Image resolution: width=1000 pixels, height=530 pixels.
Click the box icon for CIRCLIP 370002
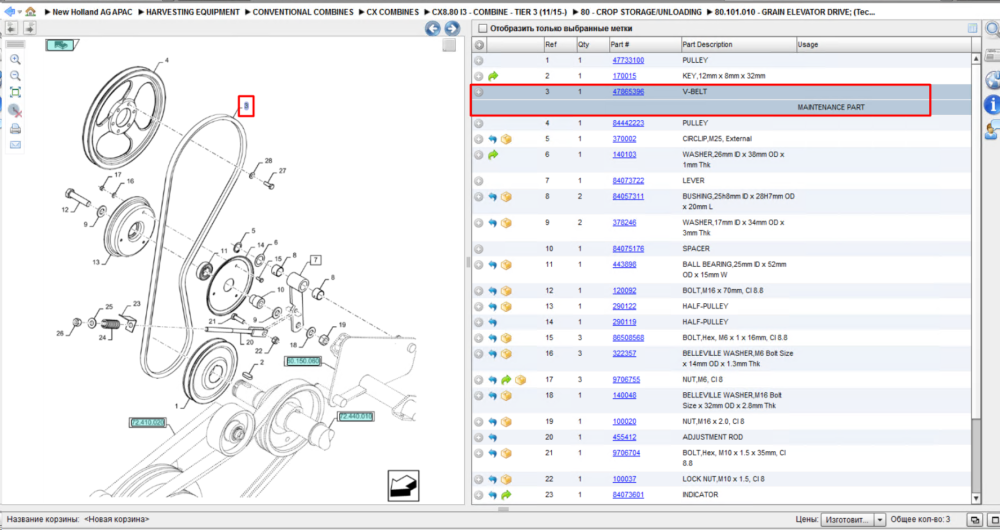(x=506, y=139)
